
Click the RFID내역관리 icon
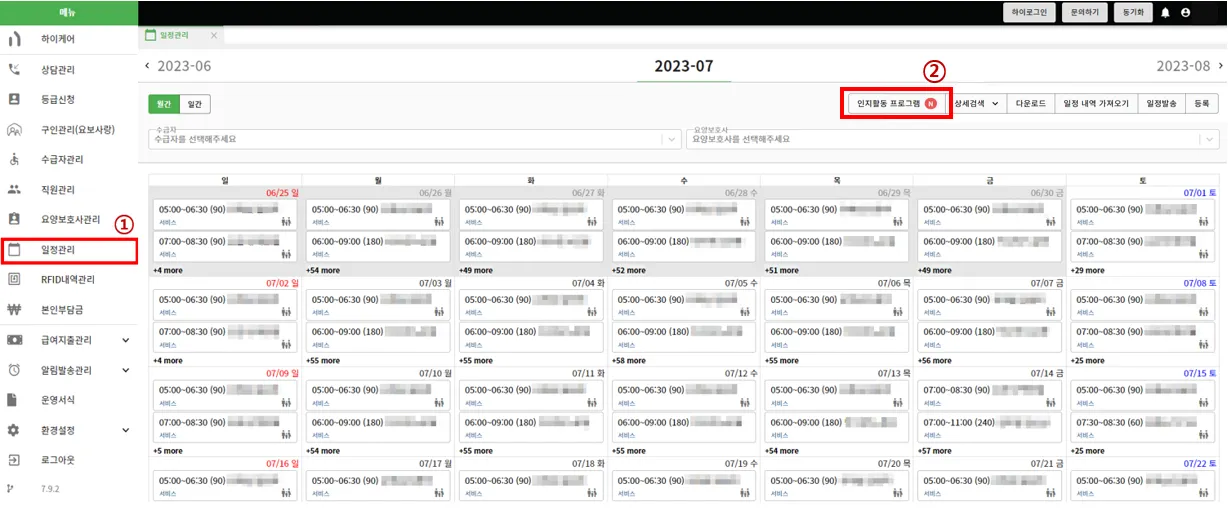14,279
